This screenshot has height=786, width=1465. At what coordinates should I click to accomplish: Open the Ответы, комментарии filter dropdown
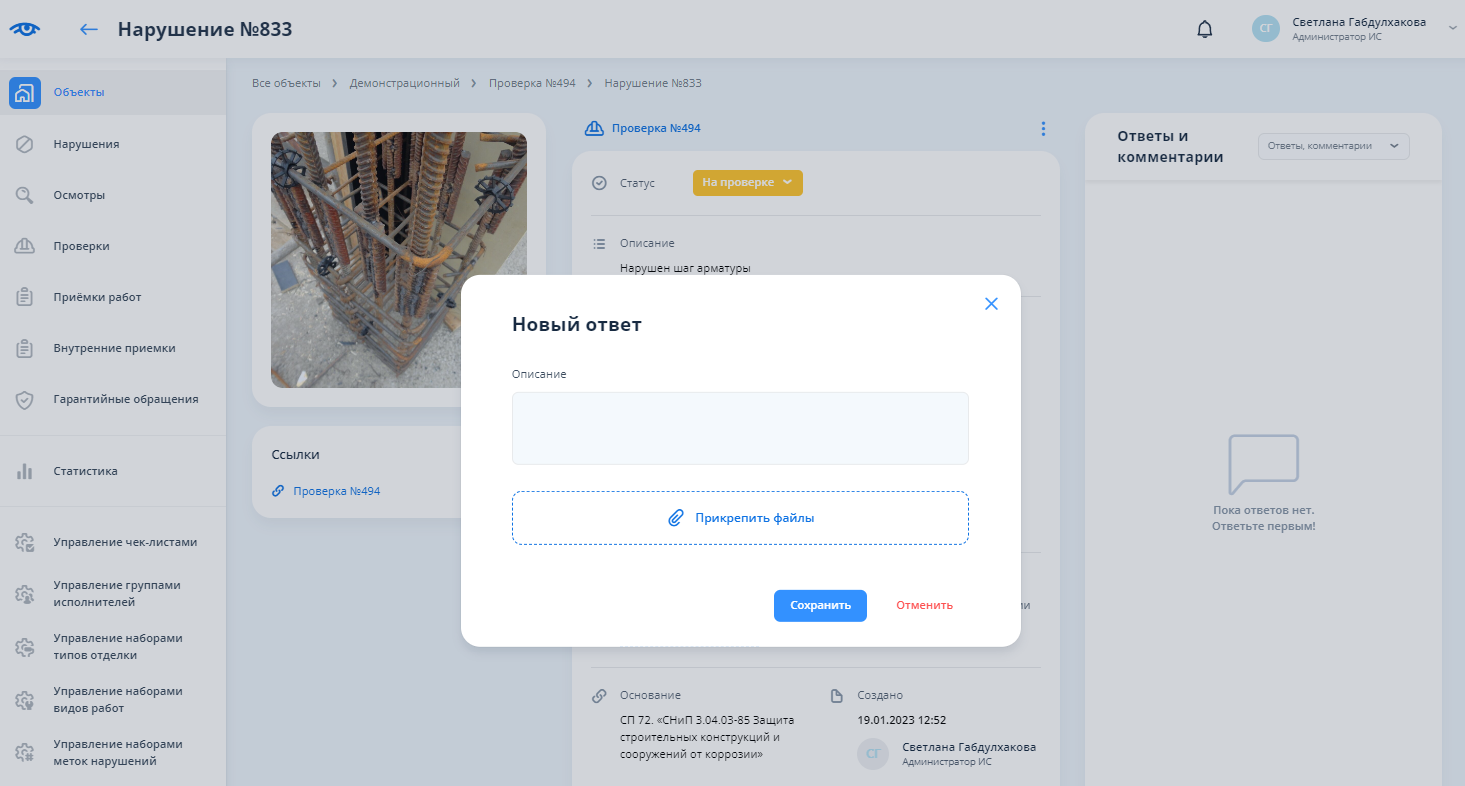point(1333,146)
